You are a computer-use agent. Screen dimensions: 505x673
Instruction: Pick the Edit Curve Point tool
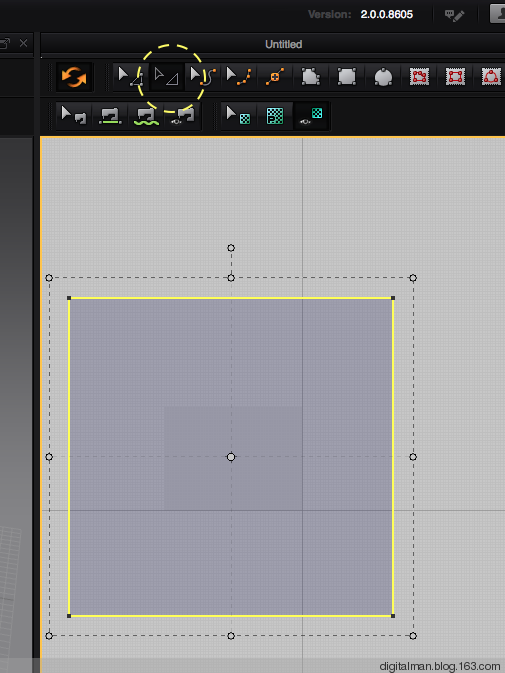pos(239,77)
